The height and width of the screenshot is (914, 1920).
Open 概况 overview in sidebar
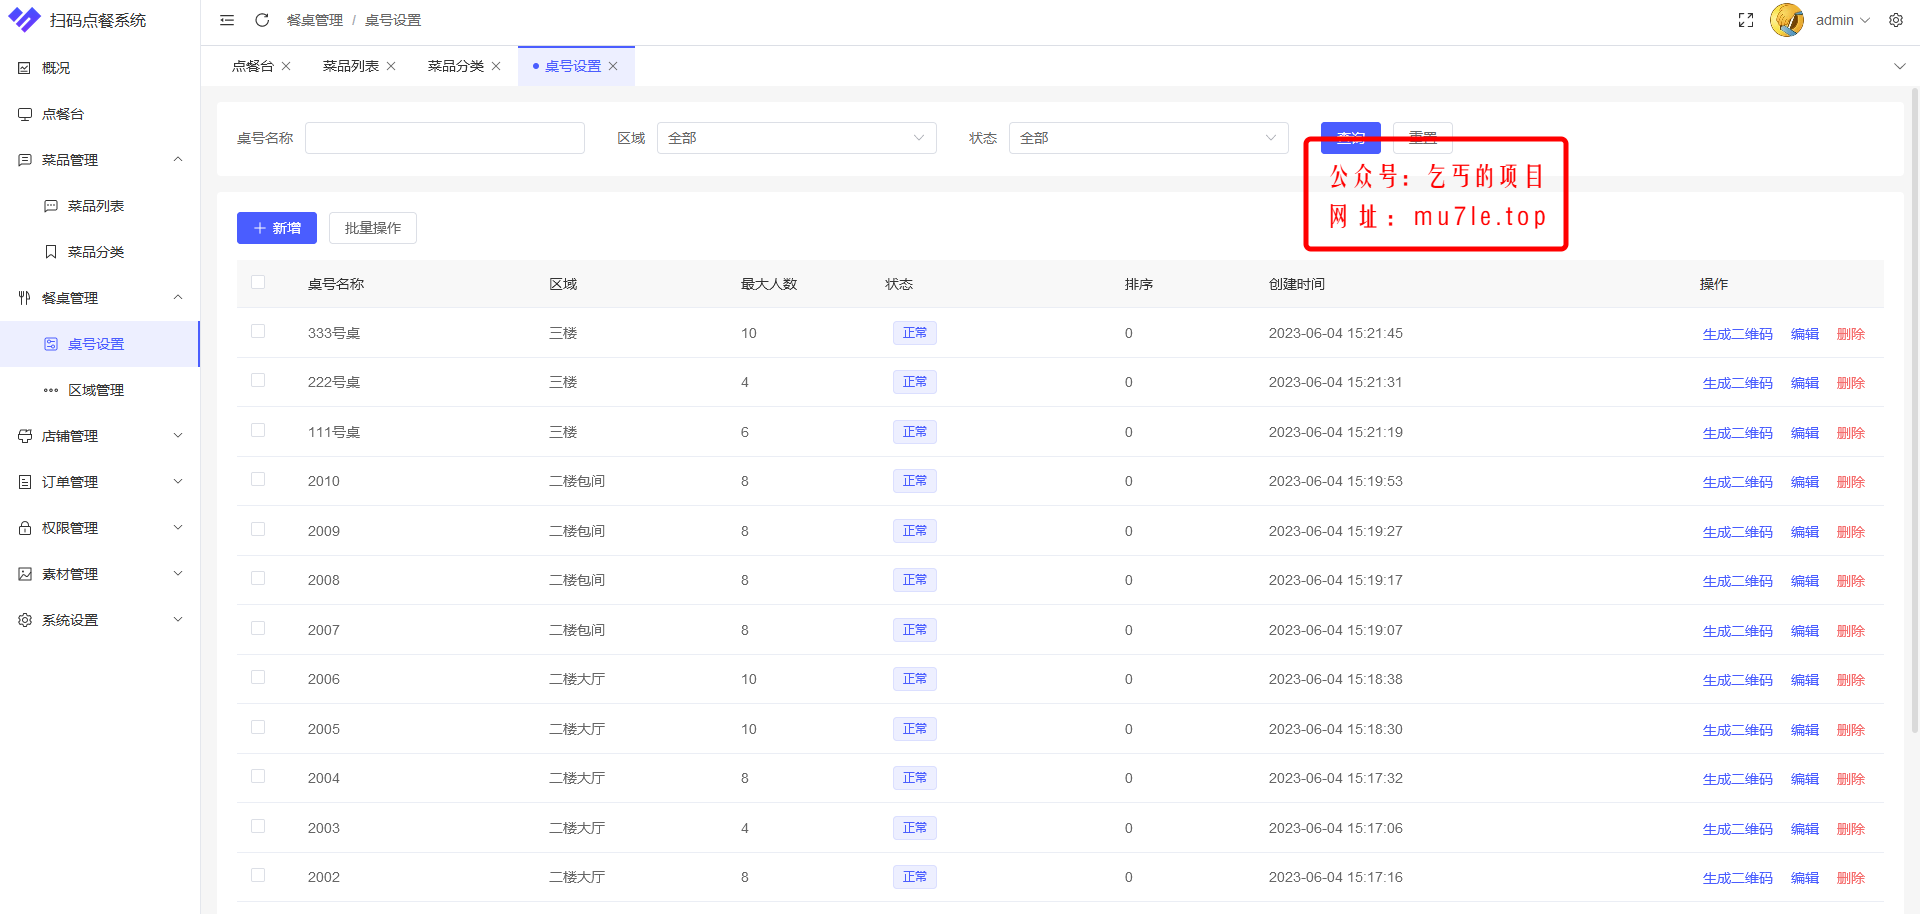(x=100, y=68)
